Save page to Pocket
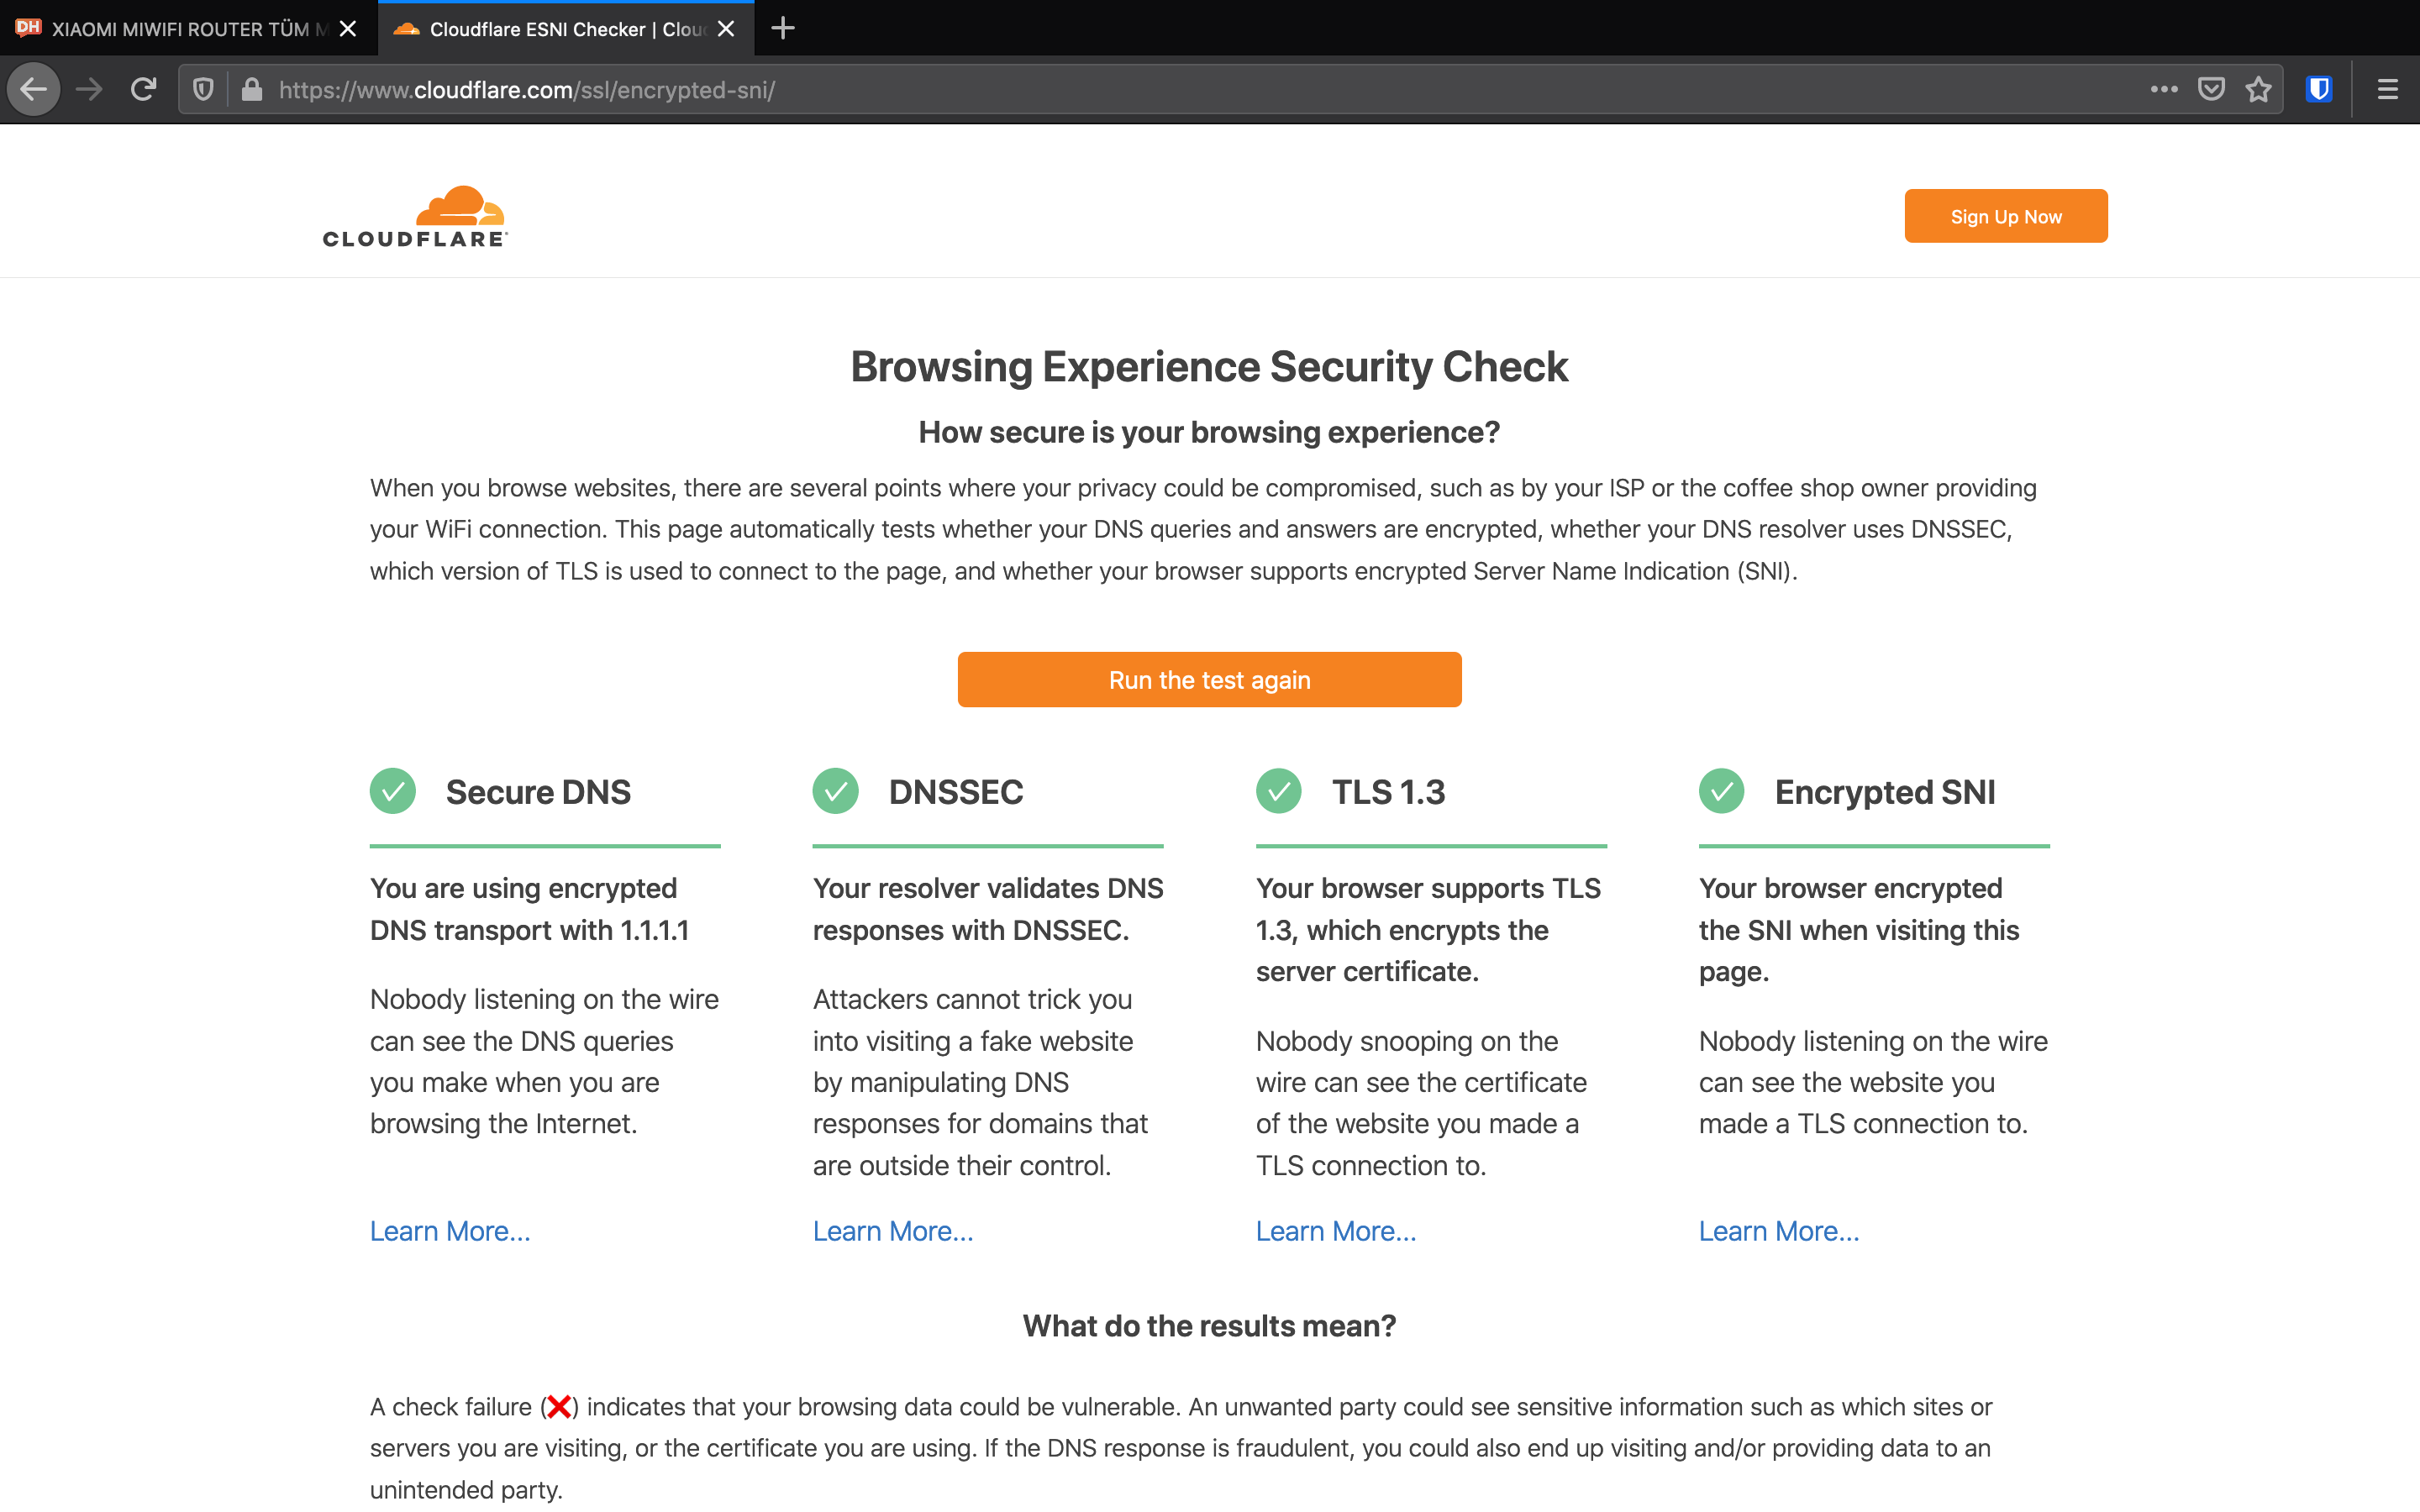This screenshot has width=2420, height=1512. pos(2211,90)
